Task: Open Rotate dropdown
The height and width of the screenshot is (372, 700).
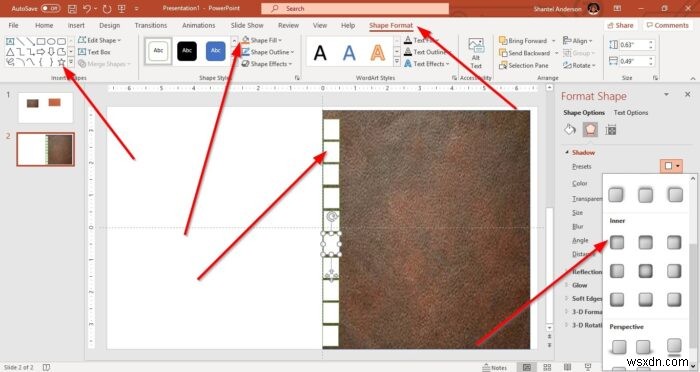Action: 579,65
